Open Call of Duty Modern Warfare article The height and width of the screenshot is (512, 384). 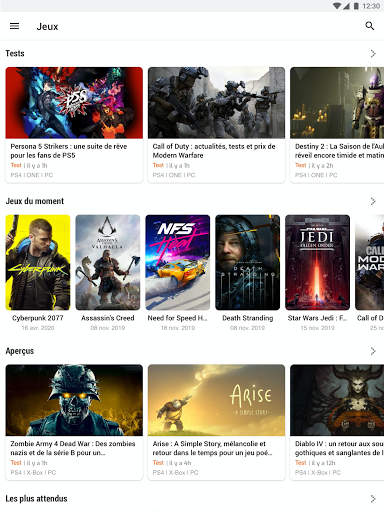[216, 125]
